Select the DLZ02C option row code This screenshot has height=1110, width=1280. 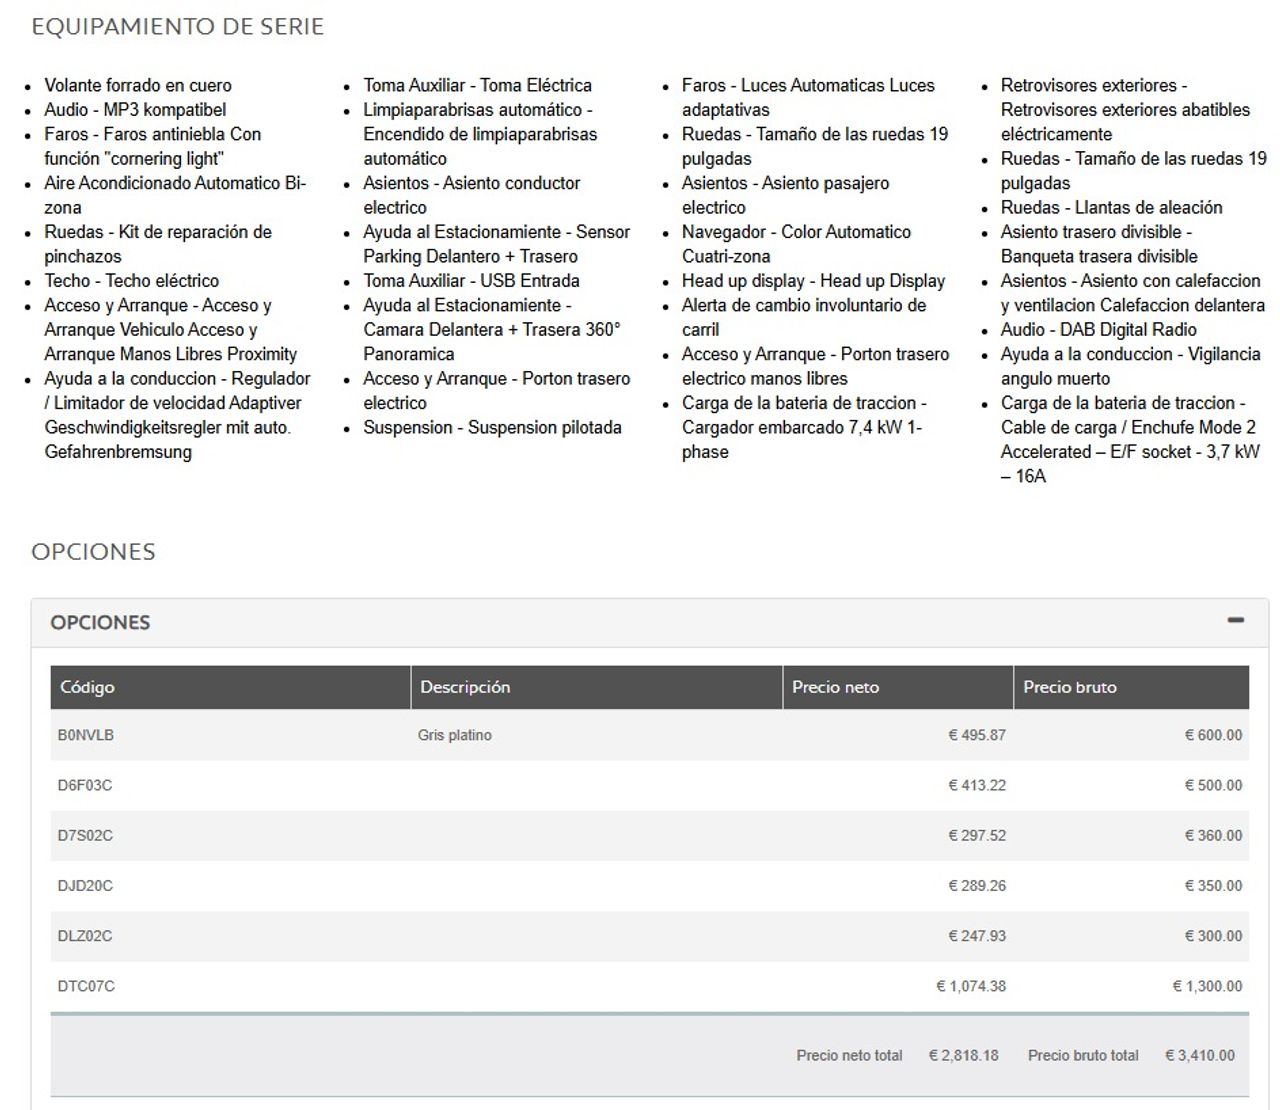pos(85,936)
